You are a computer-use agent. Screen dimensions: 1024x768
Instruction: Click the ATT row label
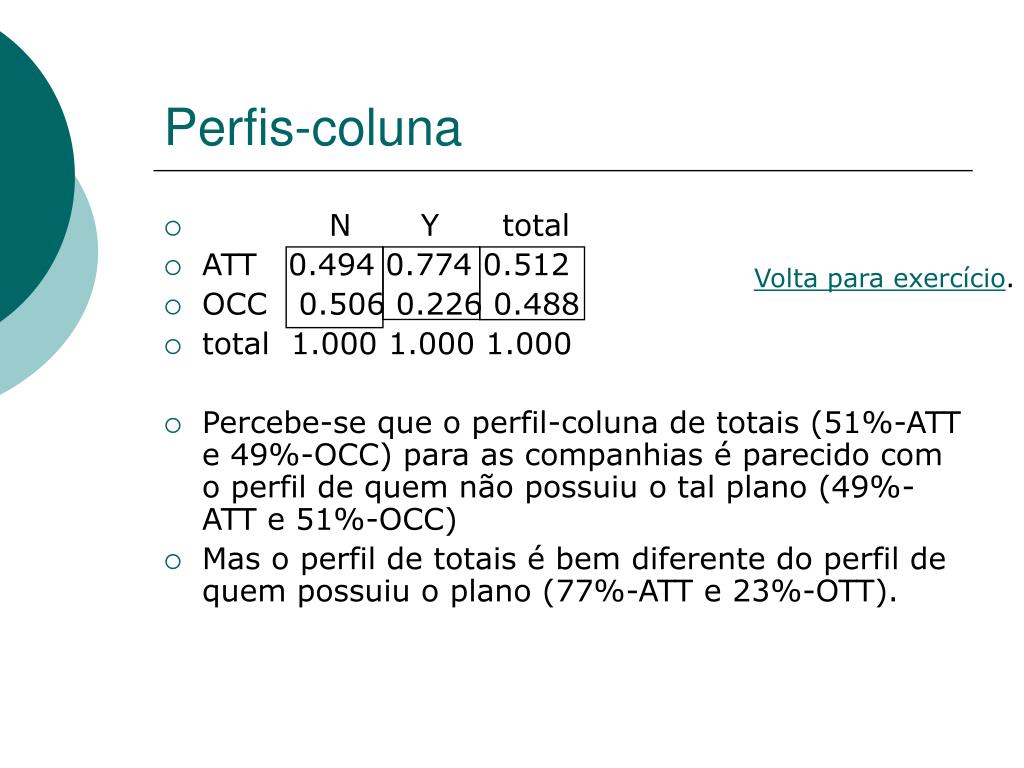coord(229,265)
